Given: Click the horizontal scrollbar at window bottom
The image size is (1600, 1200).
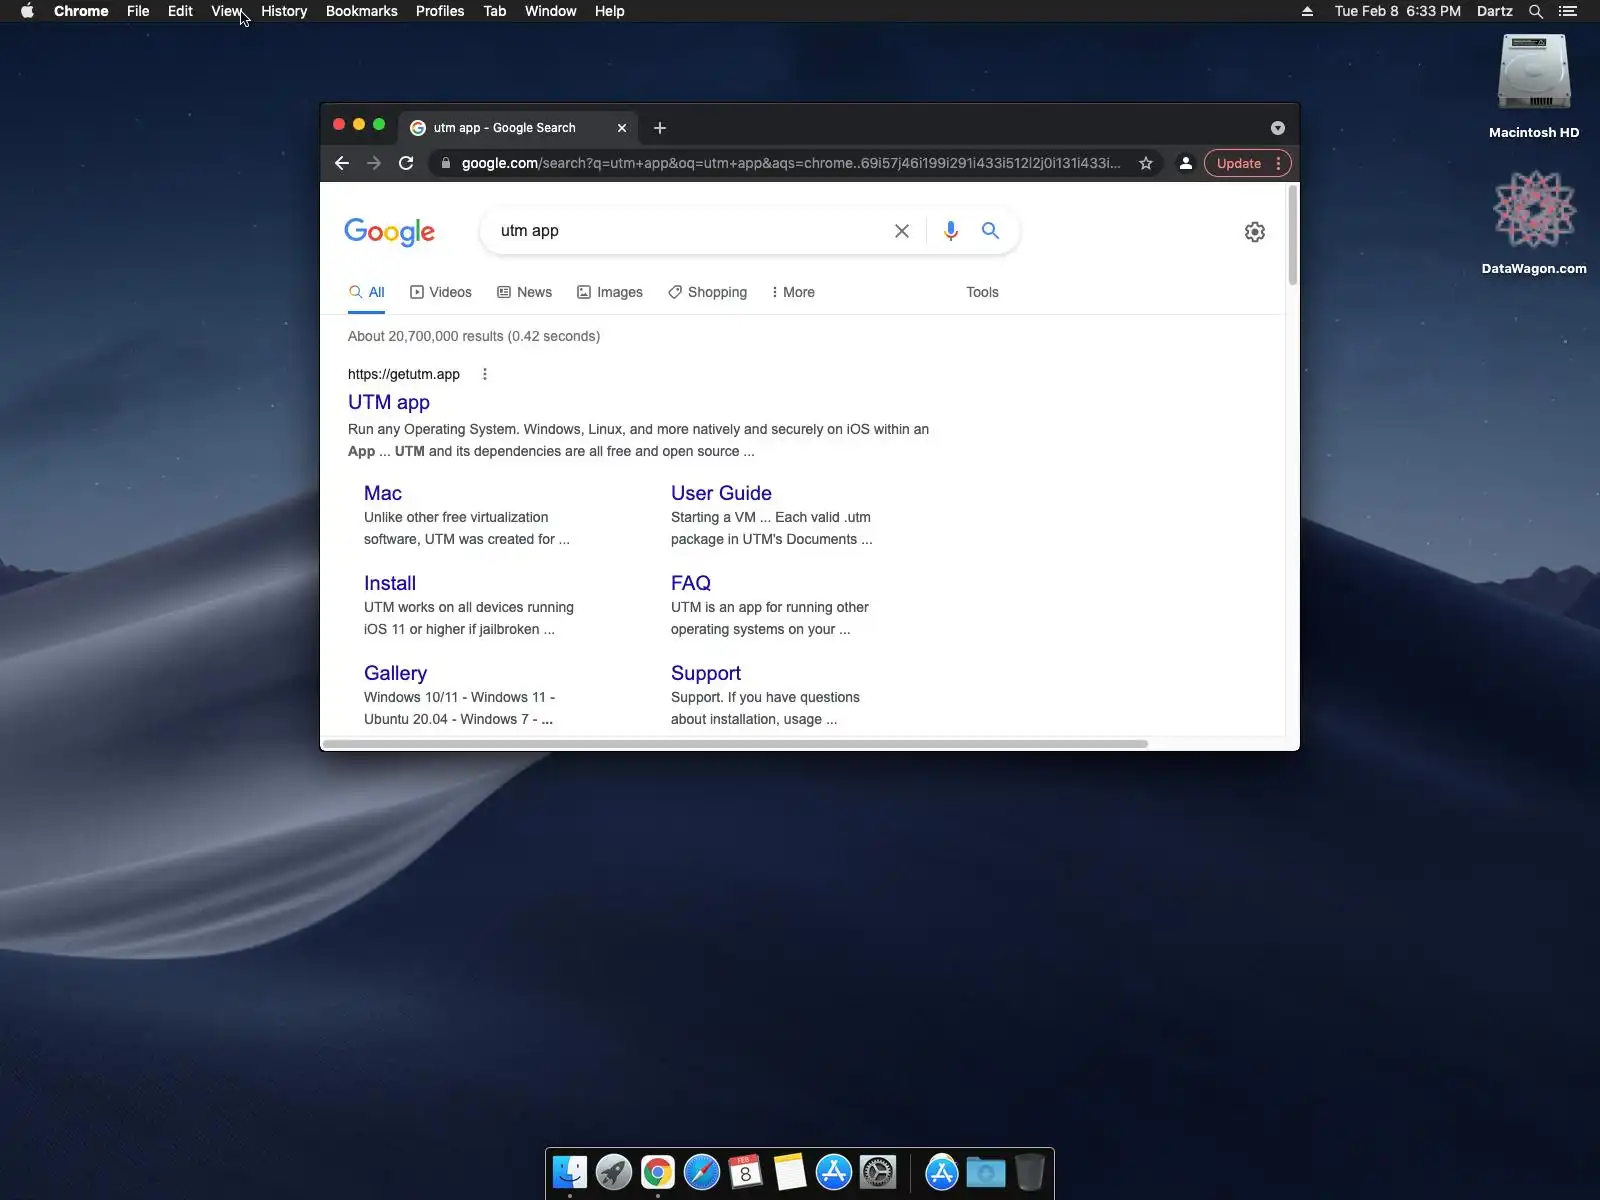Looking at the screenshot, I should 735,744.
